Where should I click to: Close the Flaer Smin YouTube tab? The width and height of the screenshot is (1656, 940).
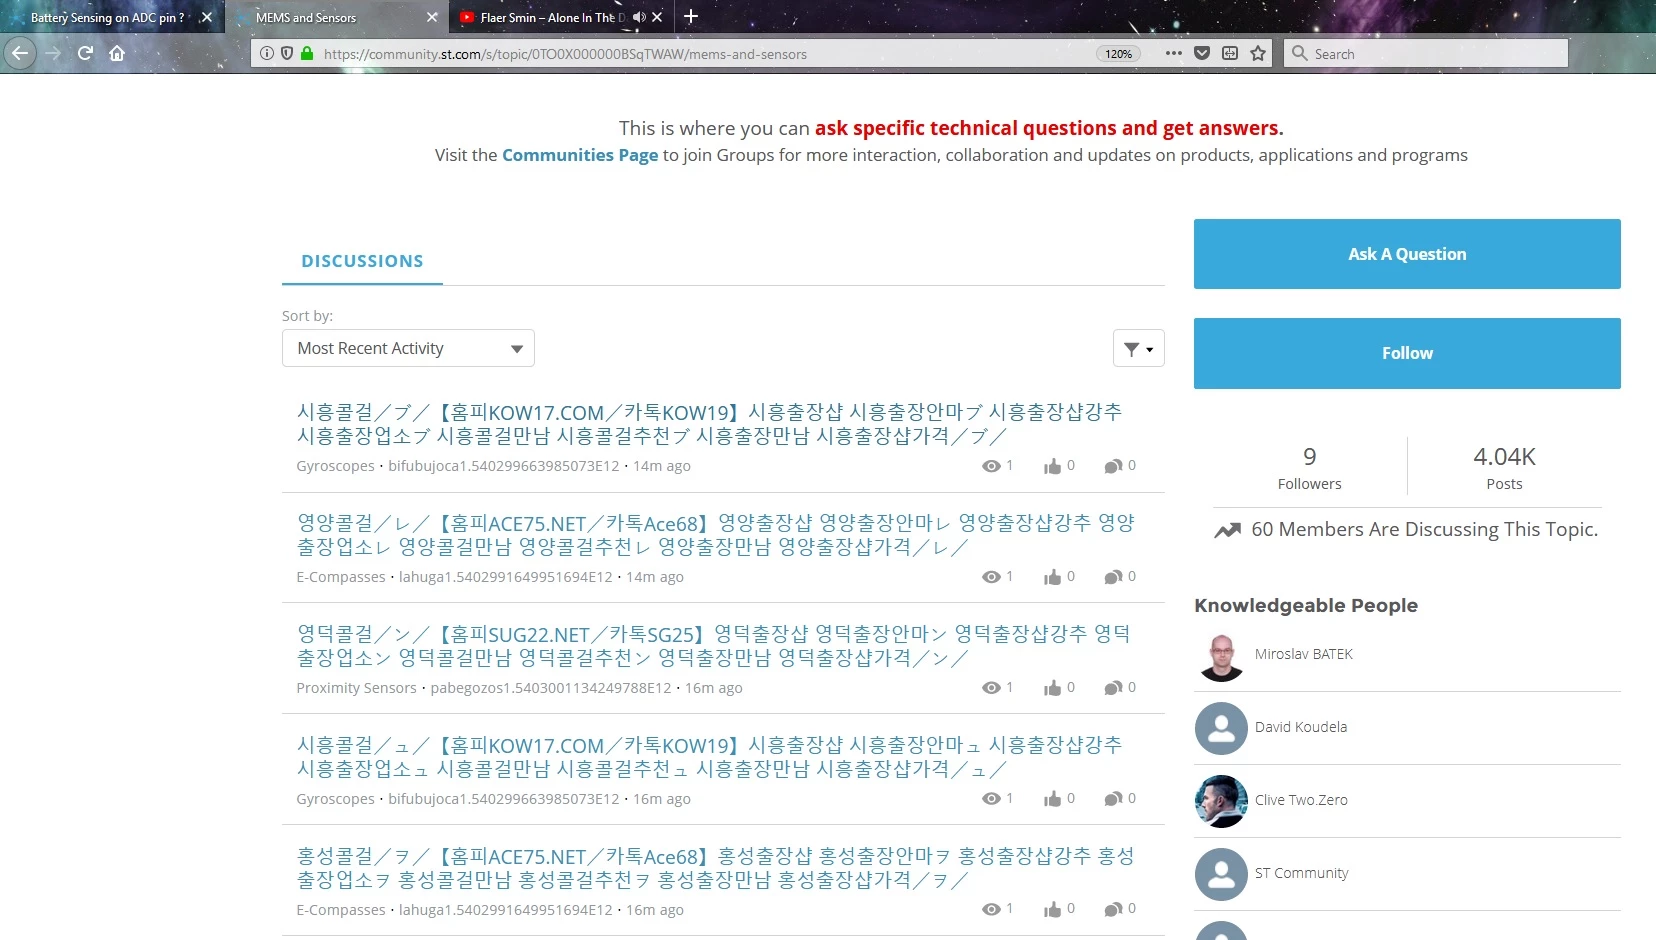pyautogui.click(x=657, y=17)
